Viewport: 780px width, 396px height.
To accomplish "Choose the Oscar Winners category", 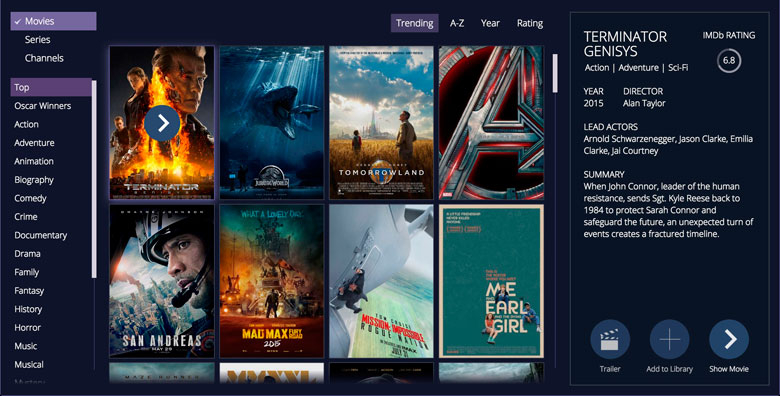I will coord(43,106).
